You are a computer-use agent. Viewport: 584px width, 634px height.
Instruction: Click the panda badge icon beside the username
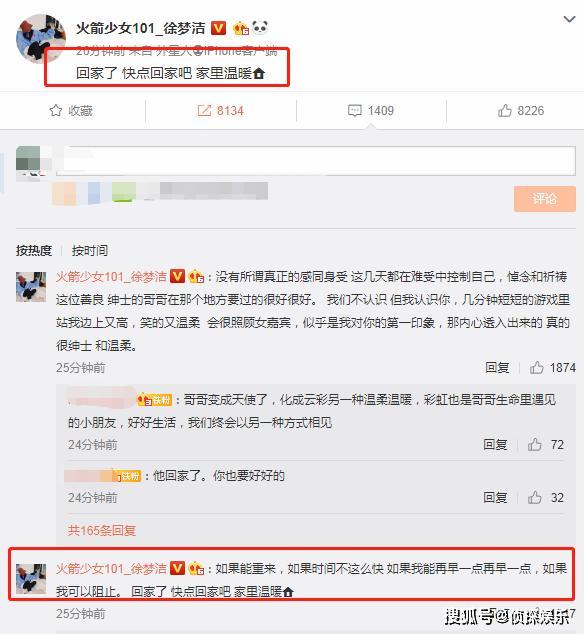260,27
